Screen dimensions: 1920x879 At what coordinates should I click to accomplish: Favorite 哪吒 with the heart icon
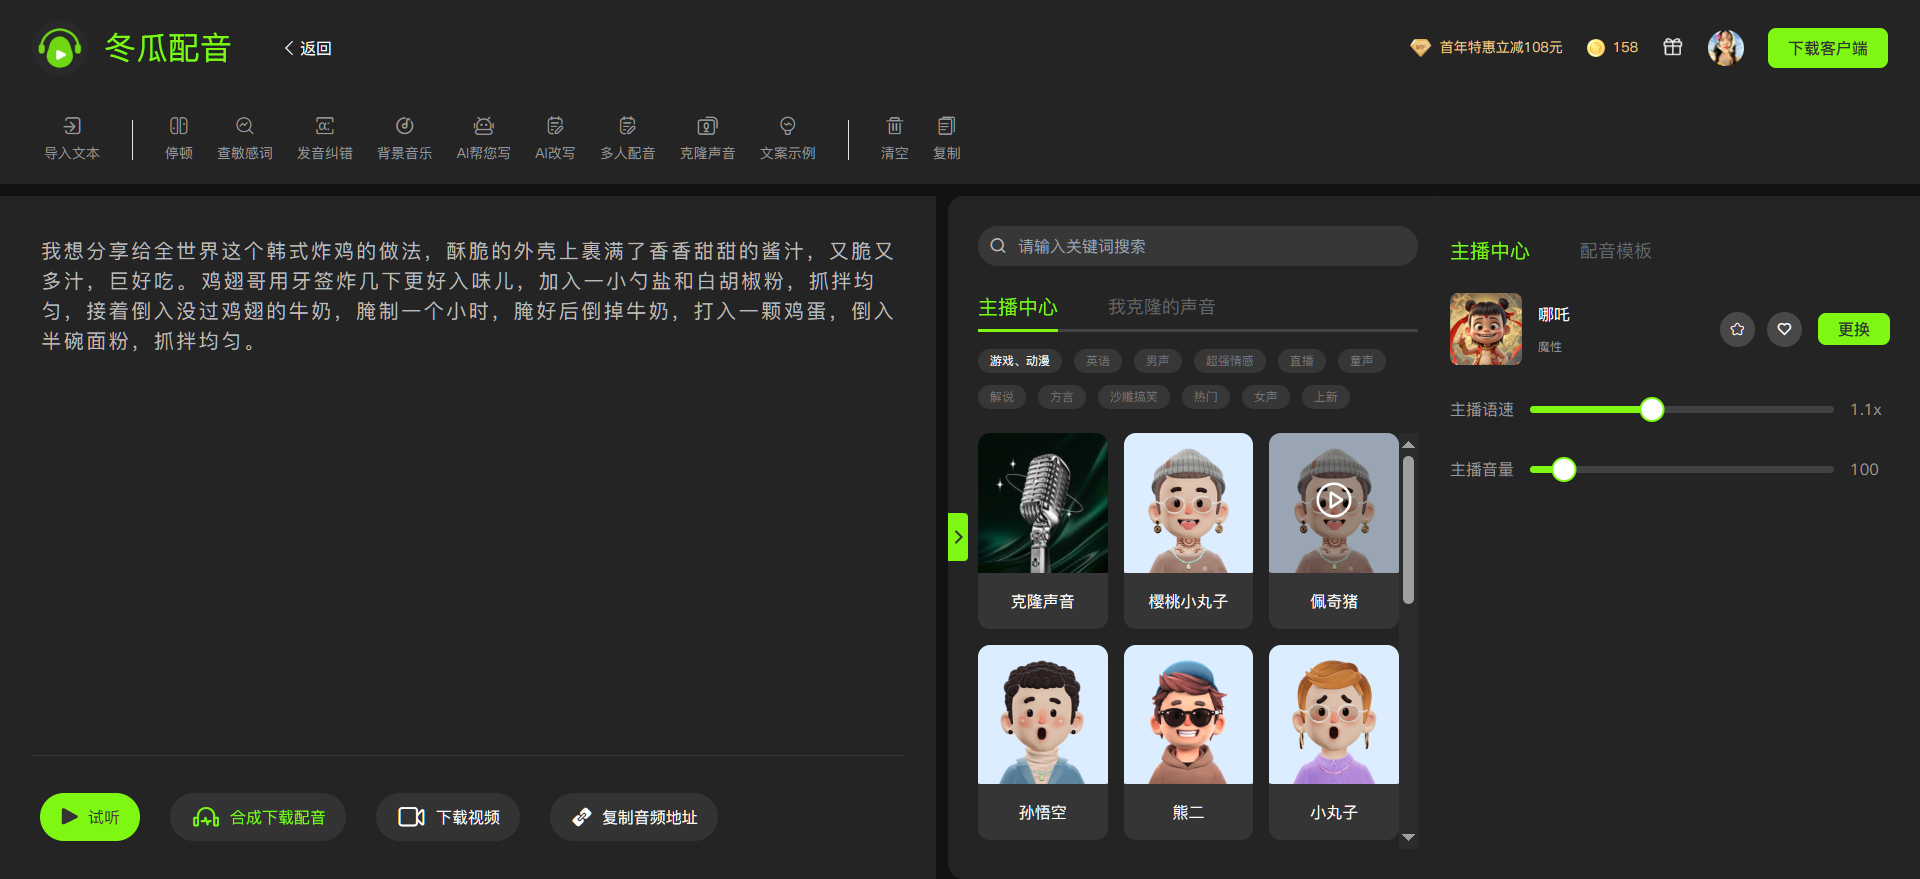1784,329
